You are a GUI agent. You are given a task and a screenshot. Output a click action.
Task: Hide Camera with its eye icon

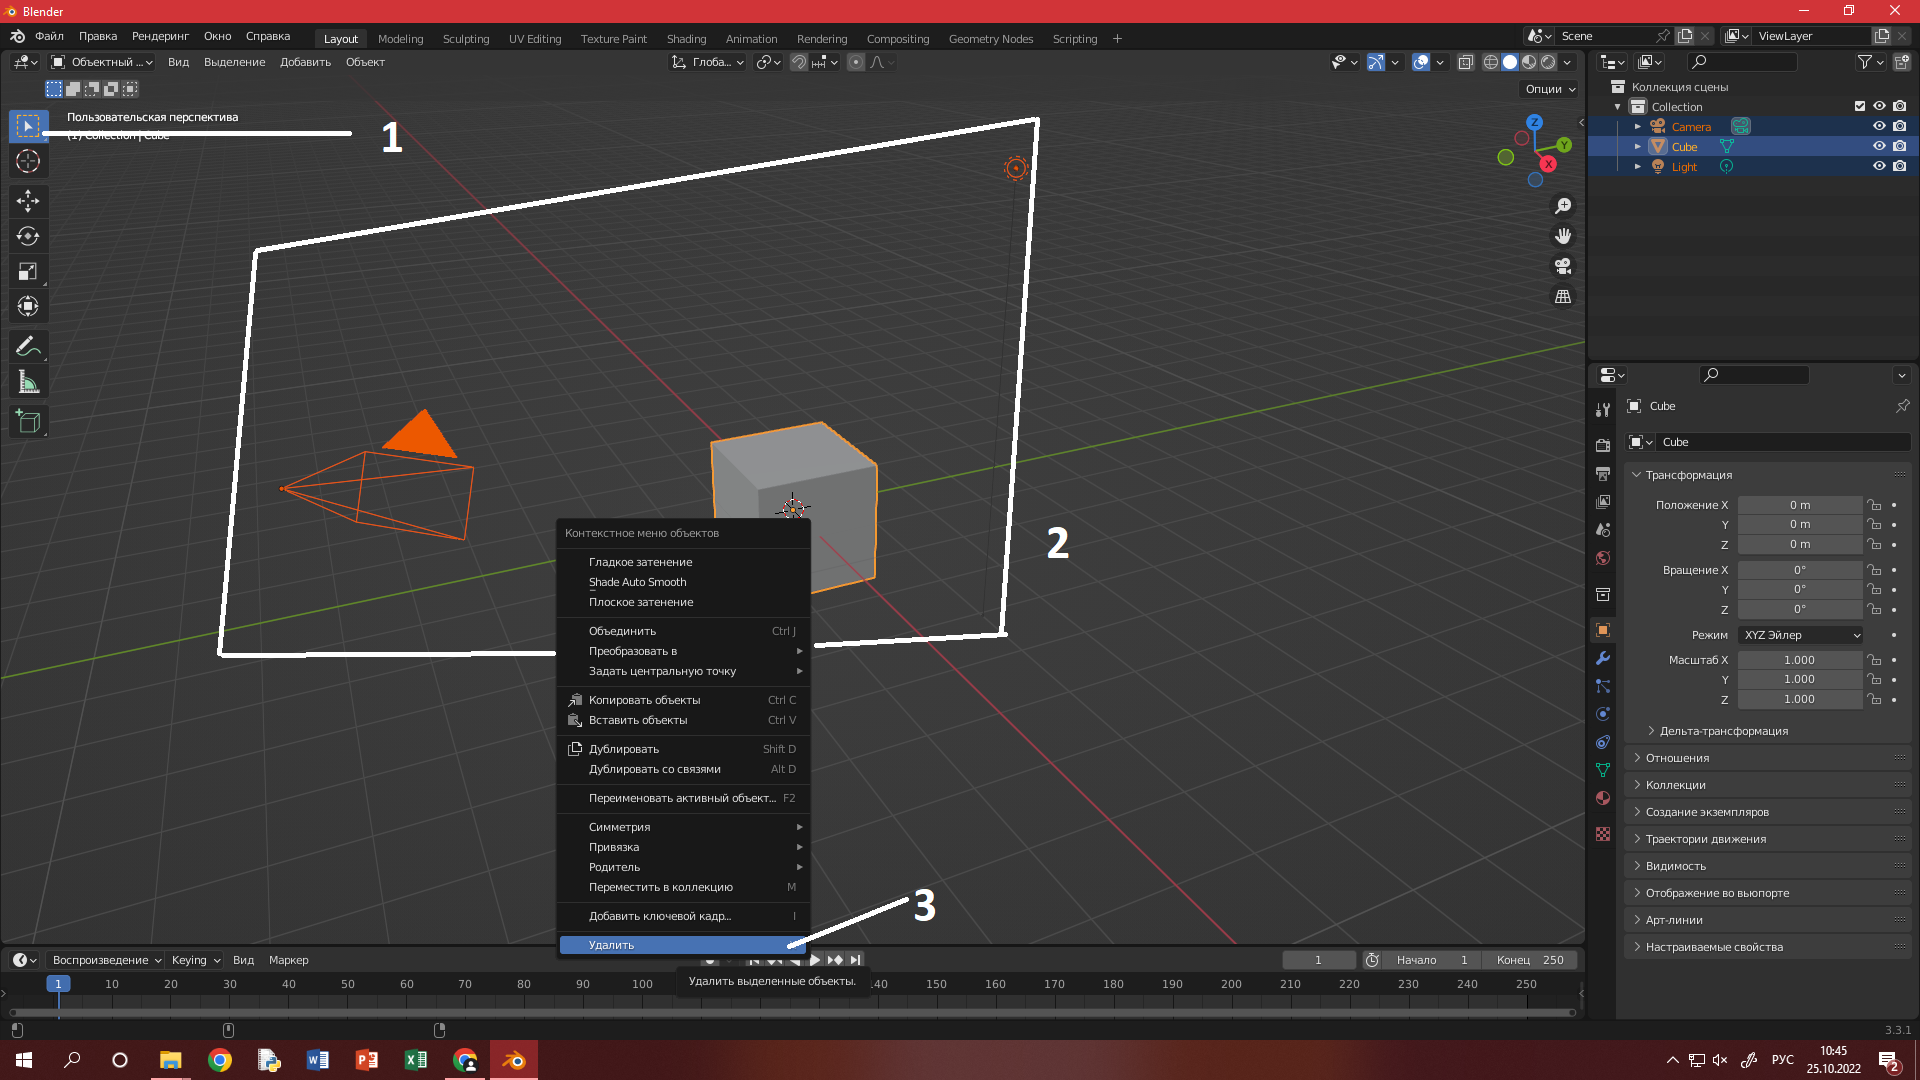[x=1879, y=126]
